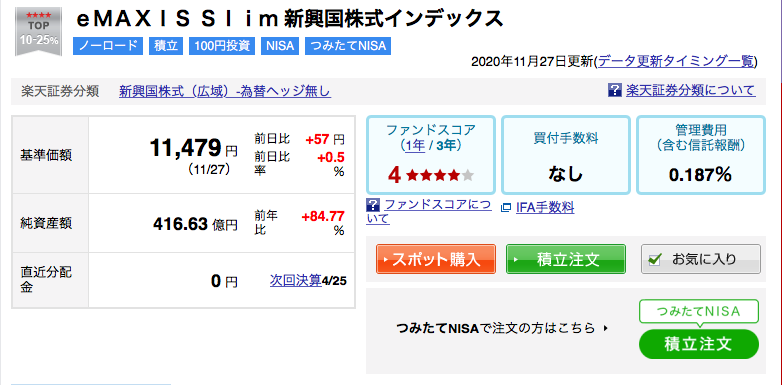Click question mark icon beside 楽天証券分類について
782x385 pixels.
point(614,90)
